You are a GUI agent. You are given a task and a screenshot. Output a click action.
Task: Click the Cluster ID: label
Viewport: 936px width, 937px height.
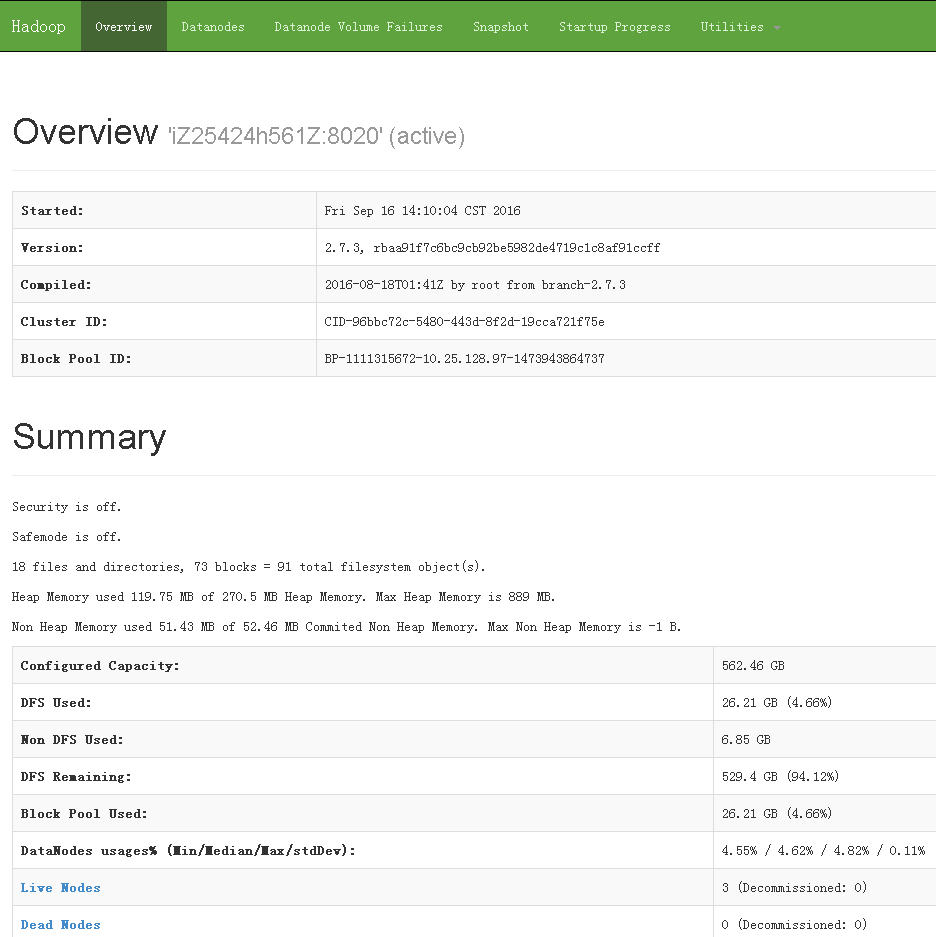pos(64,321)
